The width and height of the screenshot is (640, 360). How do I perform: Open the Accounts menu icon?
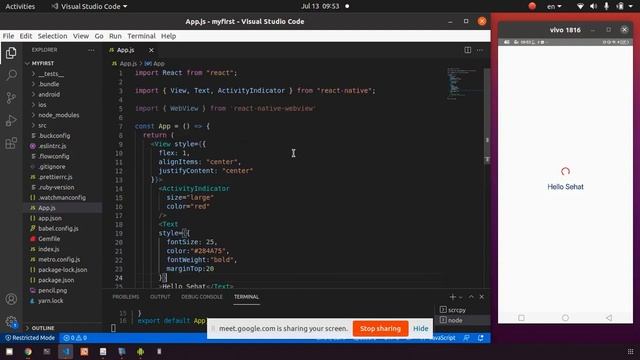click(x=11, y=299)
